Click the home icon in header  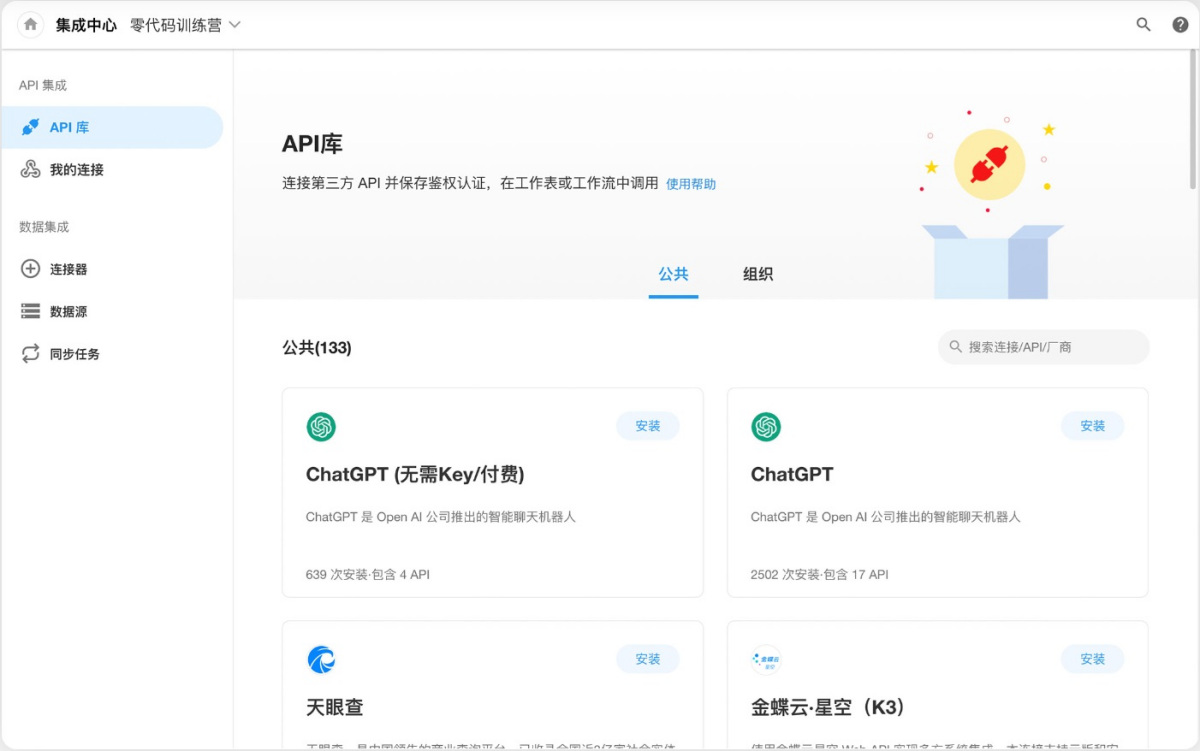point(31,25)
